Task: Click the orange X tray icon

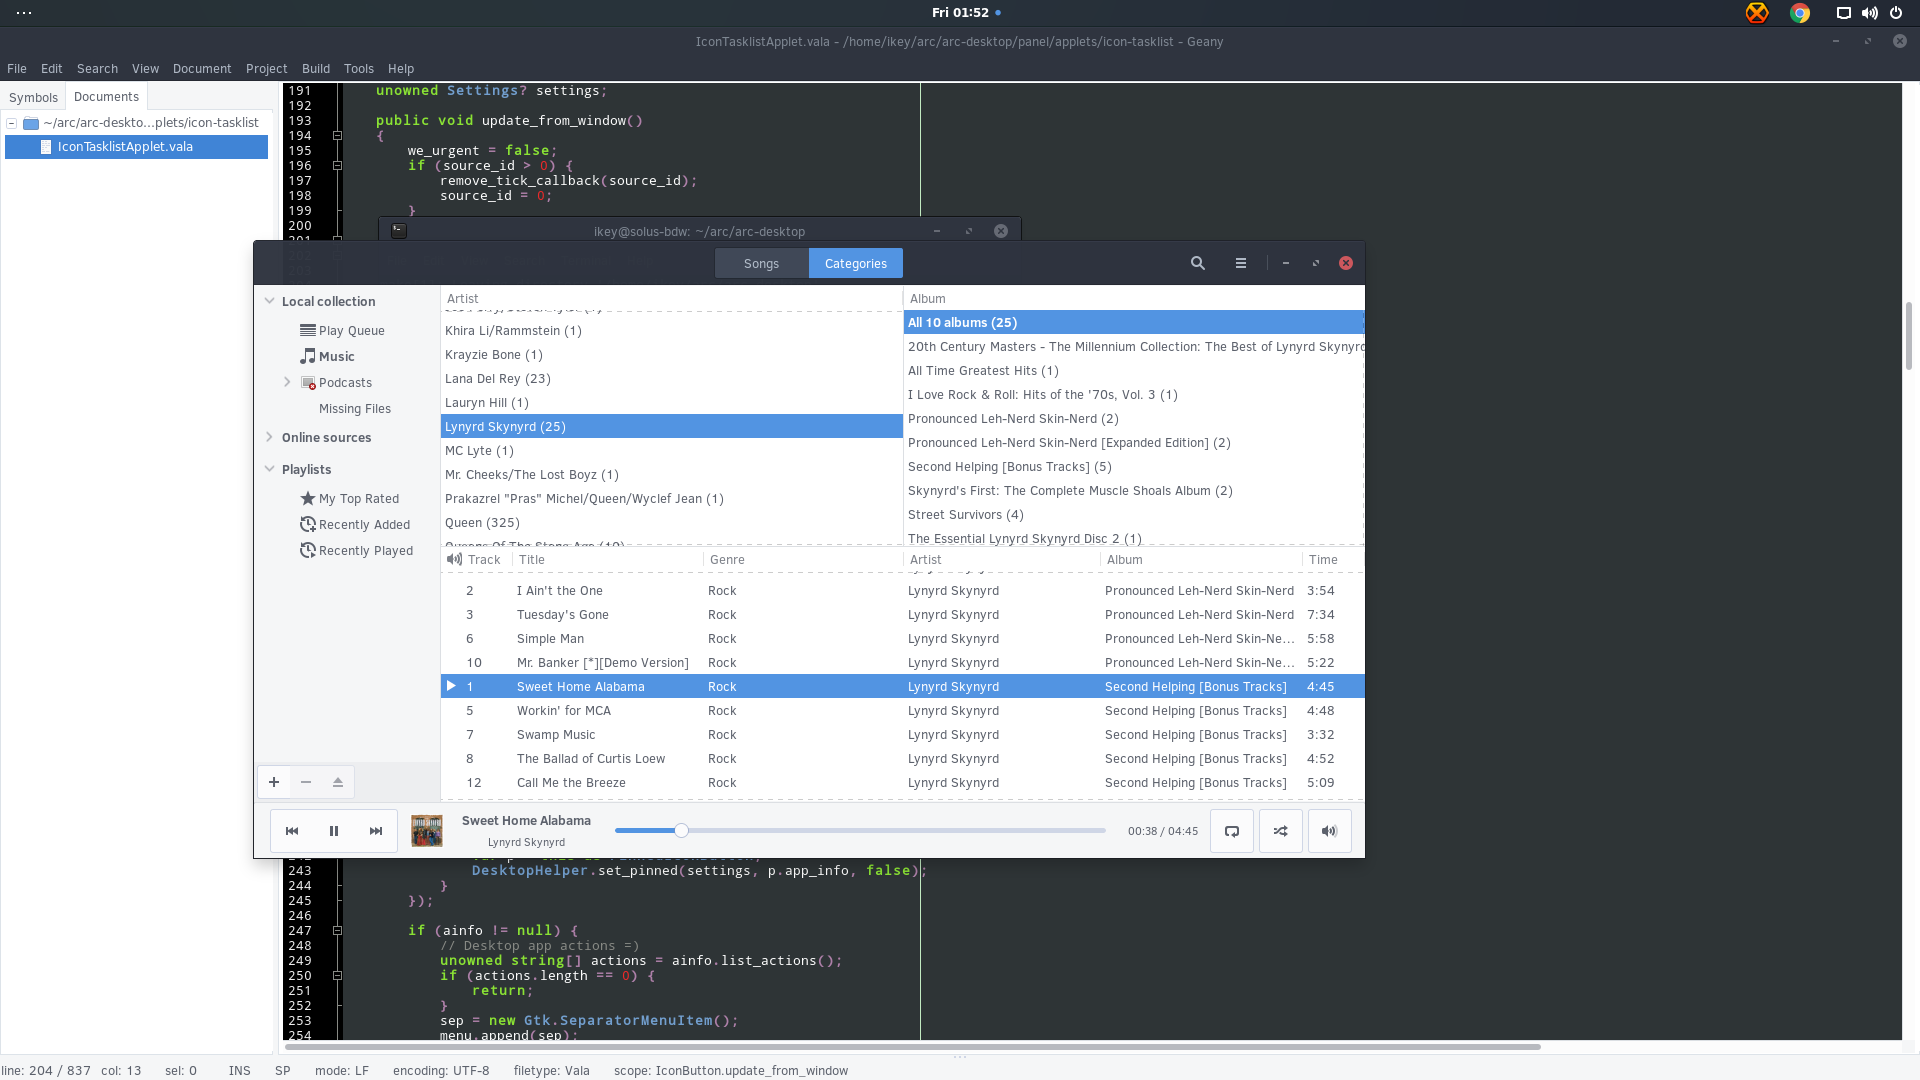Action: 1757,13
